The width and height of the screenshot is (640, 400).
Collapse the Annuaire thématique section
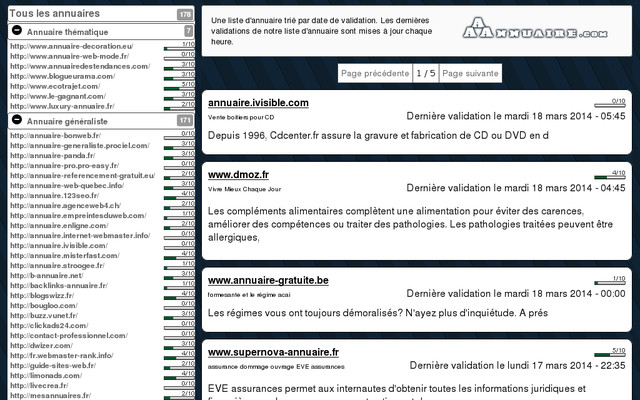17,30
